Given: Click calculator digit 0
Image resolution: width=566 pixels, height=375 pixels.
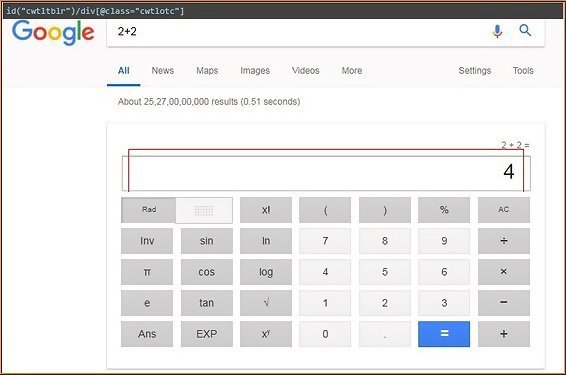Looking at the screenshot, I should [325, 334].
